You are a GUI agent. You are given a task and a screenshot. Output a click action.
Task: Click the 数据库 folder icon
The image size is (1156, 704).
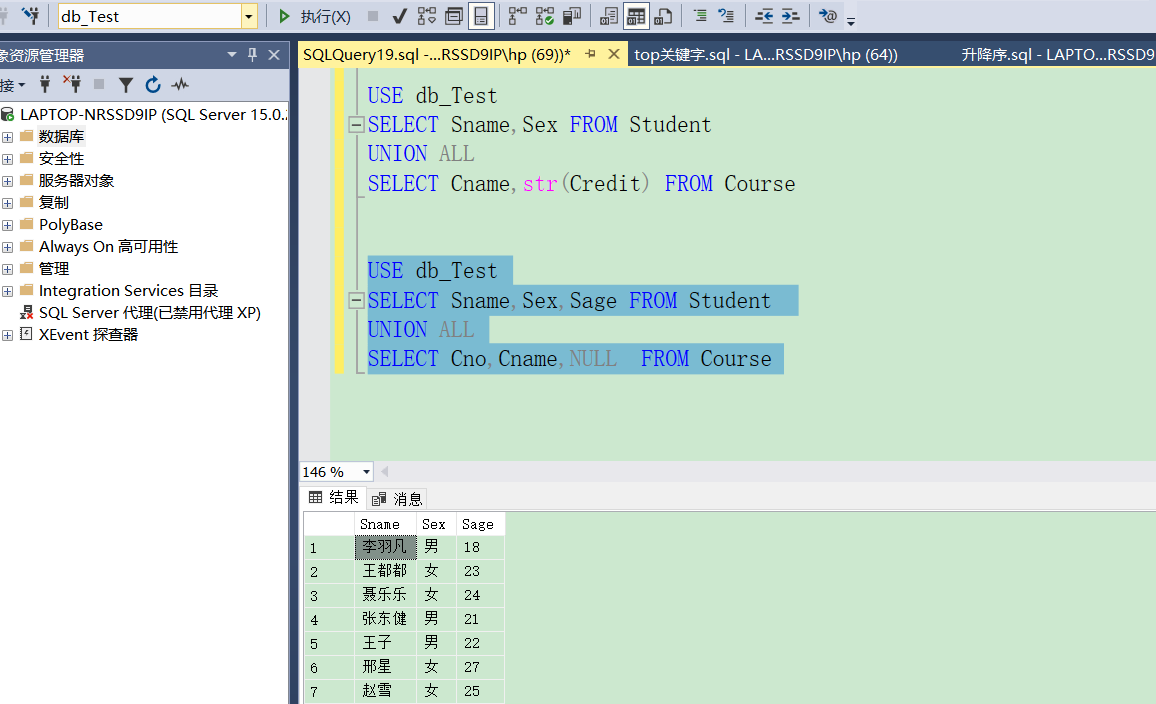pos(27,136)
